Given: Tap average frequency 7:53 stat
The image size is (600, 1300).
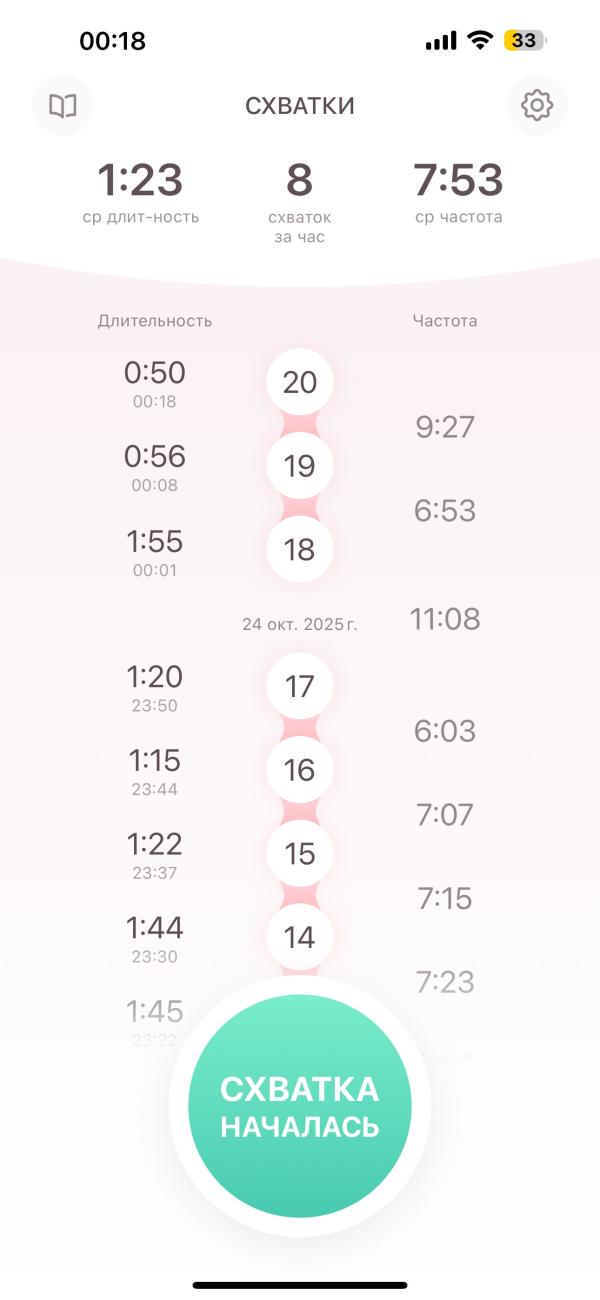Looking at the screenshot, I should [x=458, y=190].
